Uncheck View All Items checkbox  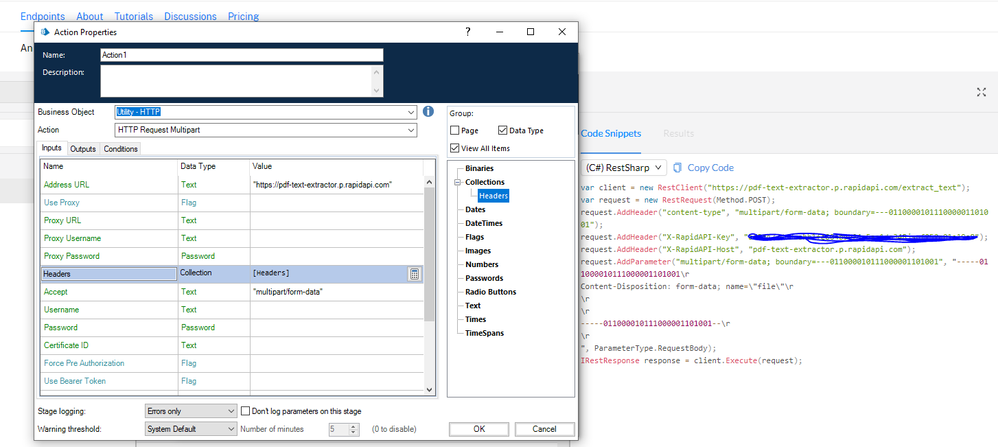tap(455, 149)
